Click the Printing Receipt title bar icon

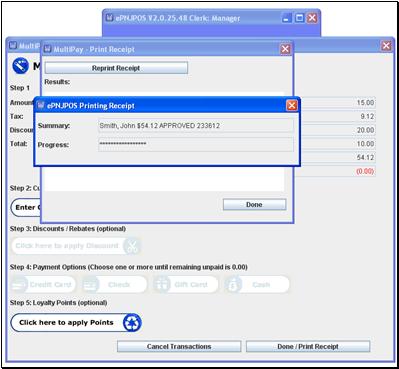(41, 105)
